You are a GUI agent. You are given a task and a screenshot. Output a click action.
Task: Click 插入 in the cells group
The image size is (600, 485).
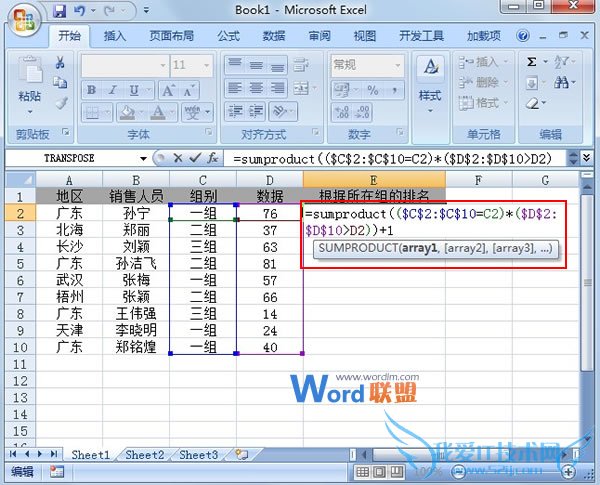(x=483, y=62)
